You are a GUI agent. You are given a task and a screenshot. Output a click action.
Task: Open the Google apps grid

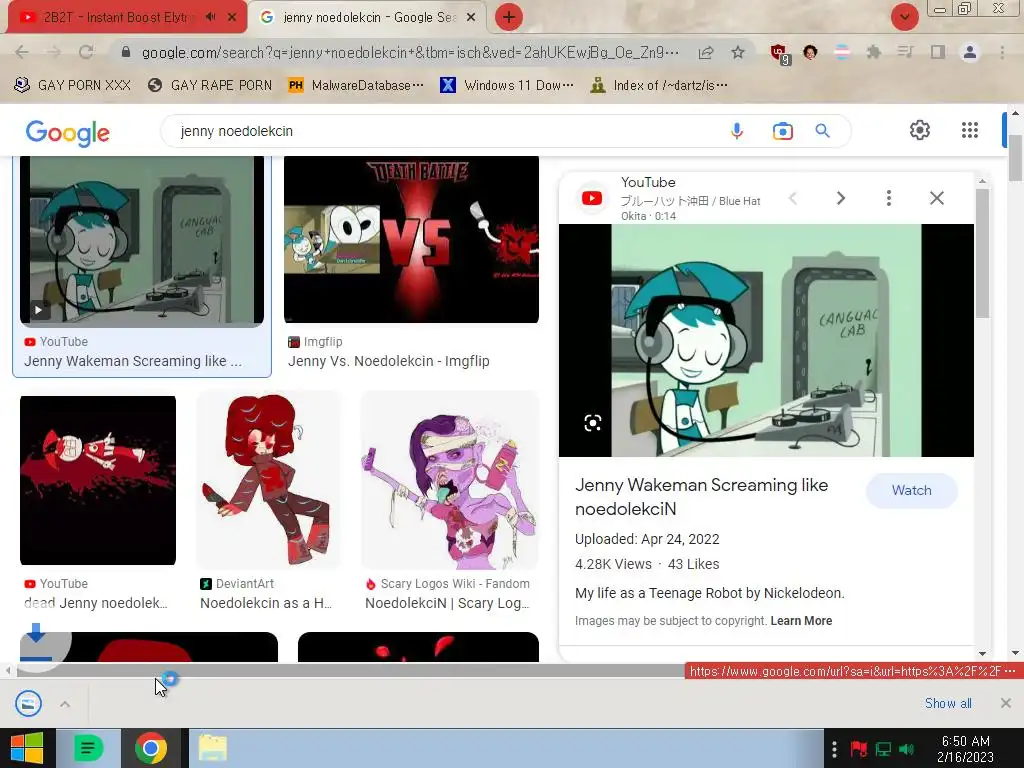pyautogui.click(x=970, y=130)
